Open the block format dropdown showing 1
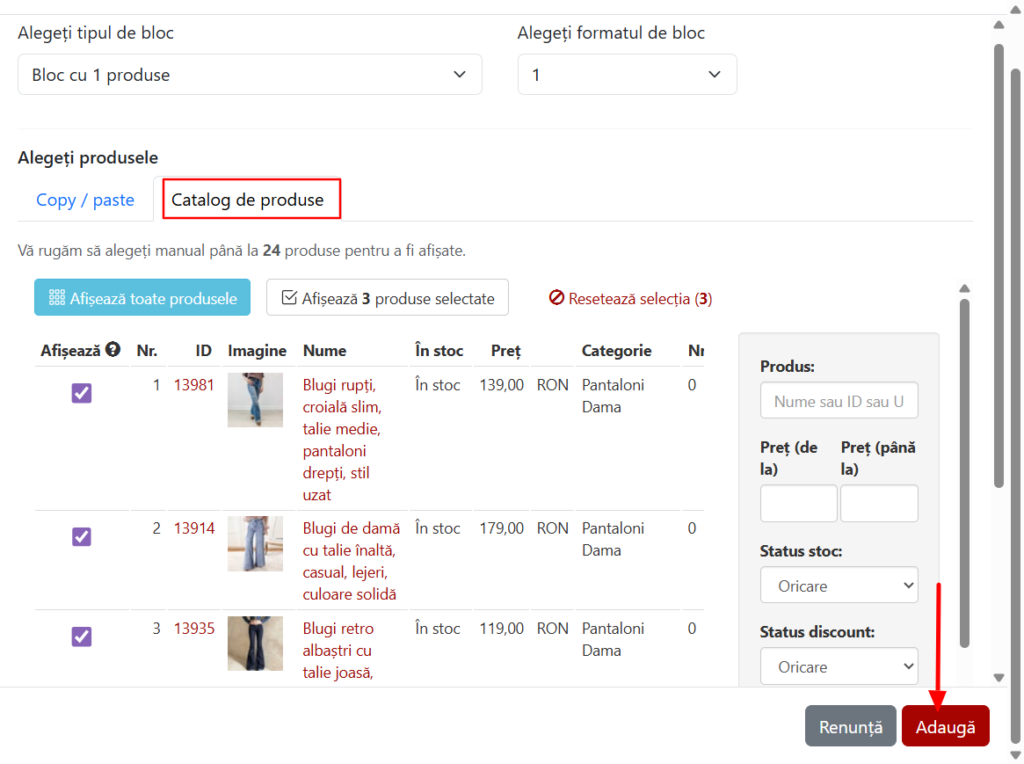Viewport: 1024px width, 764px height. (x=627, y=75)
